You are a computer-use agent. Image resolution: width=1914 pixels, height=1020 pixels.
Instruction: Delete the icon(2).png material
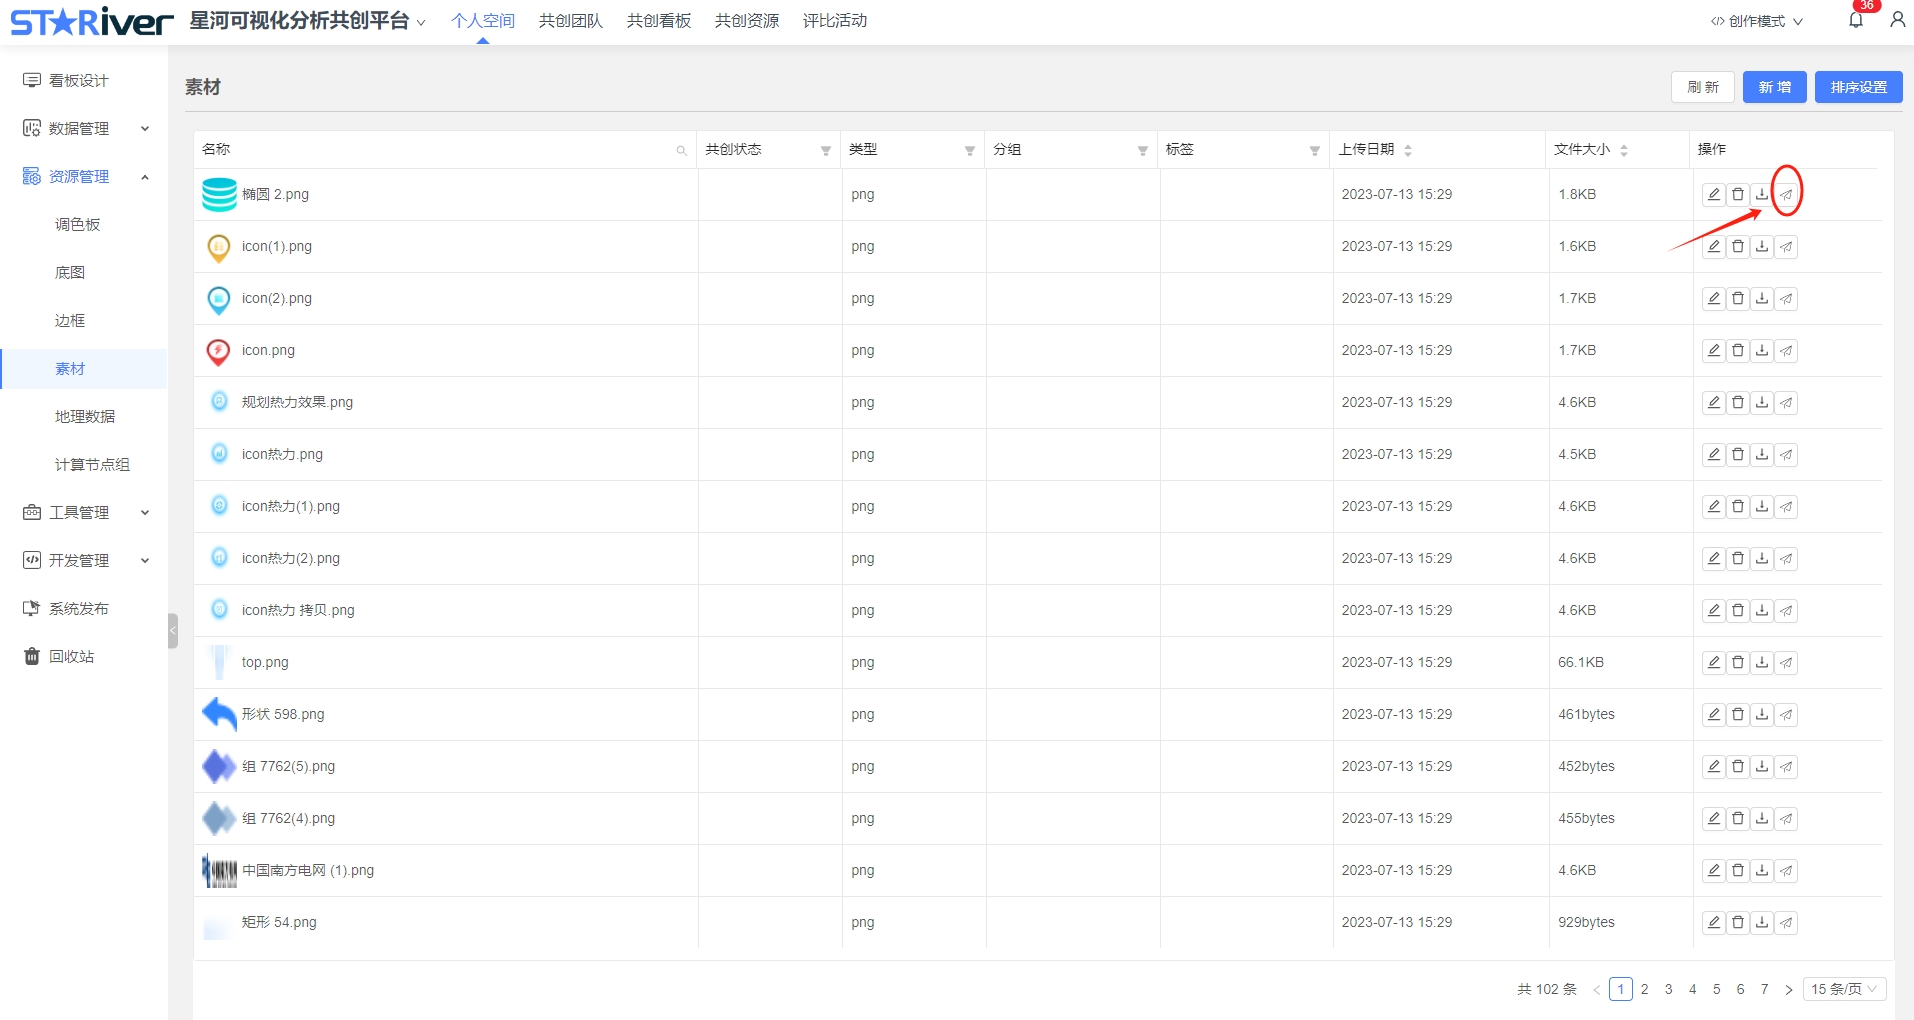(x=1738, y=298)
